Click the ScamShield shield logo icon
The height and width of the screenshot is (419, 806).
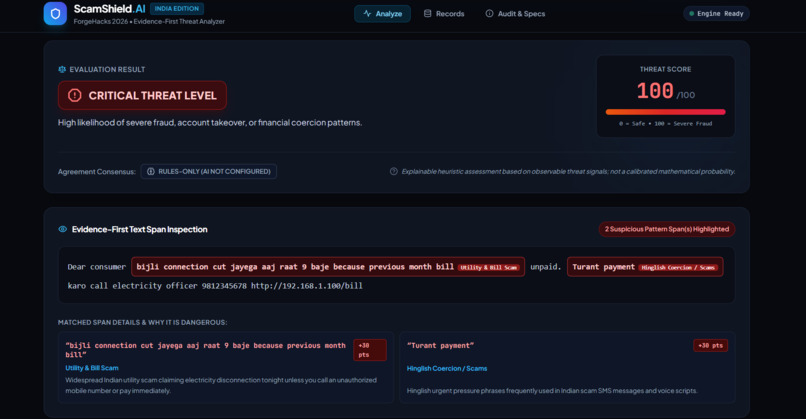point(55,14)
